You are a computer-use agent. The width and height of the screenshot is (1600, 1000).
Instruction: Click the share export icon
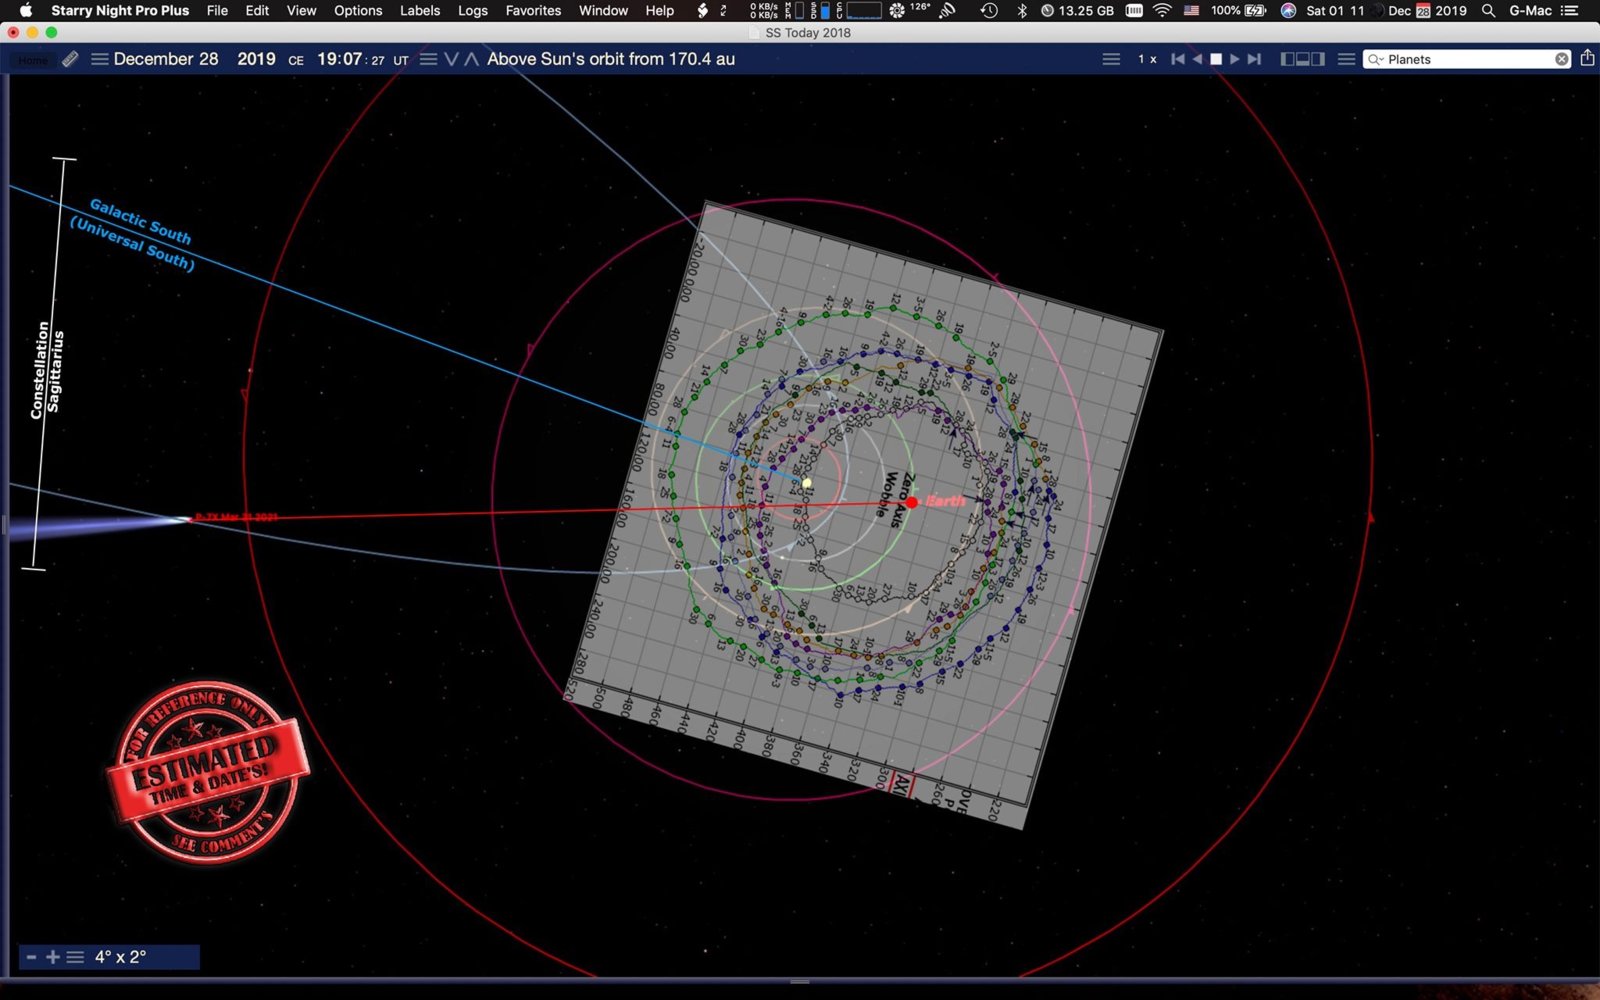point(1587,58)
